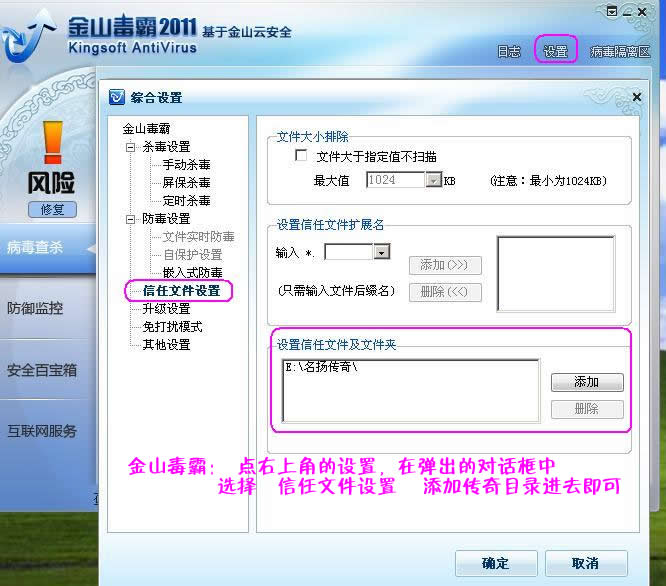Collapse the 杀毒设置 tree node
The image size is (666, 586).
pyautogui.click(x=130, y=147)
